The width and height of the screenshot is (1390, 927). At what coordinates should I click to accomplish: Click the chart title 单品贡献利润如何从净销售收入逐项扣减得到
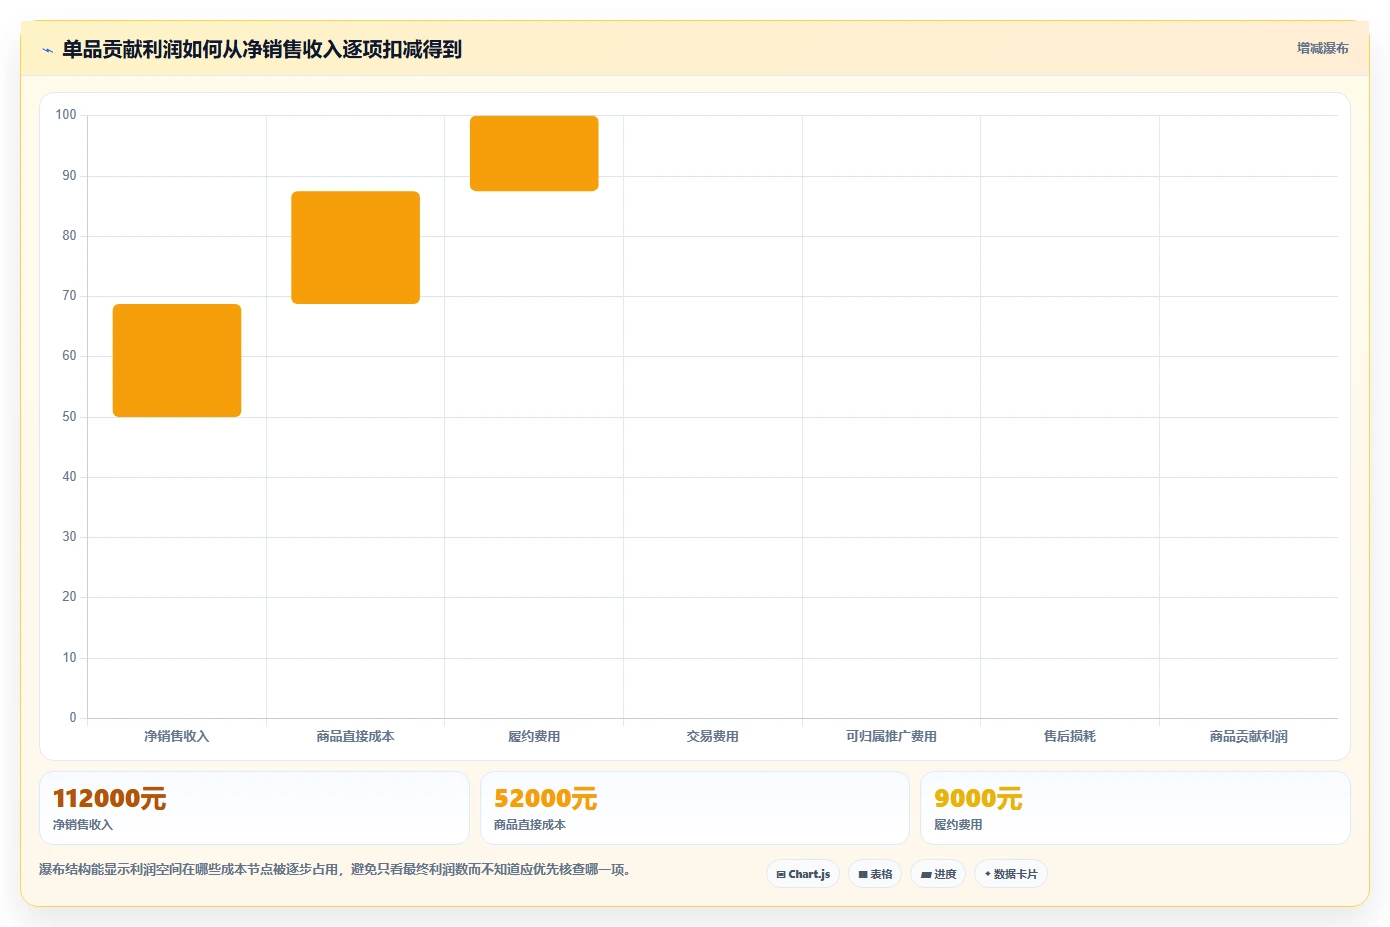click(262, 49)
